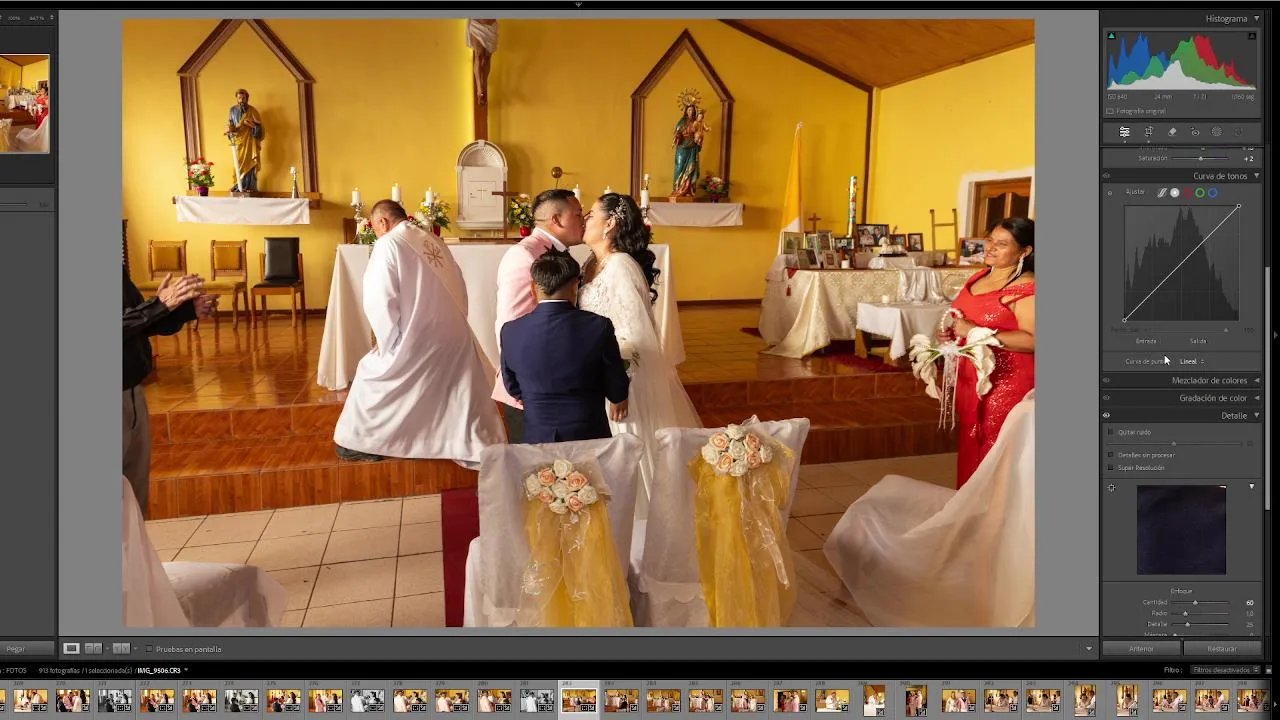
Task: Activate detail preview target picker
Action: point(1111,488)
